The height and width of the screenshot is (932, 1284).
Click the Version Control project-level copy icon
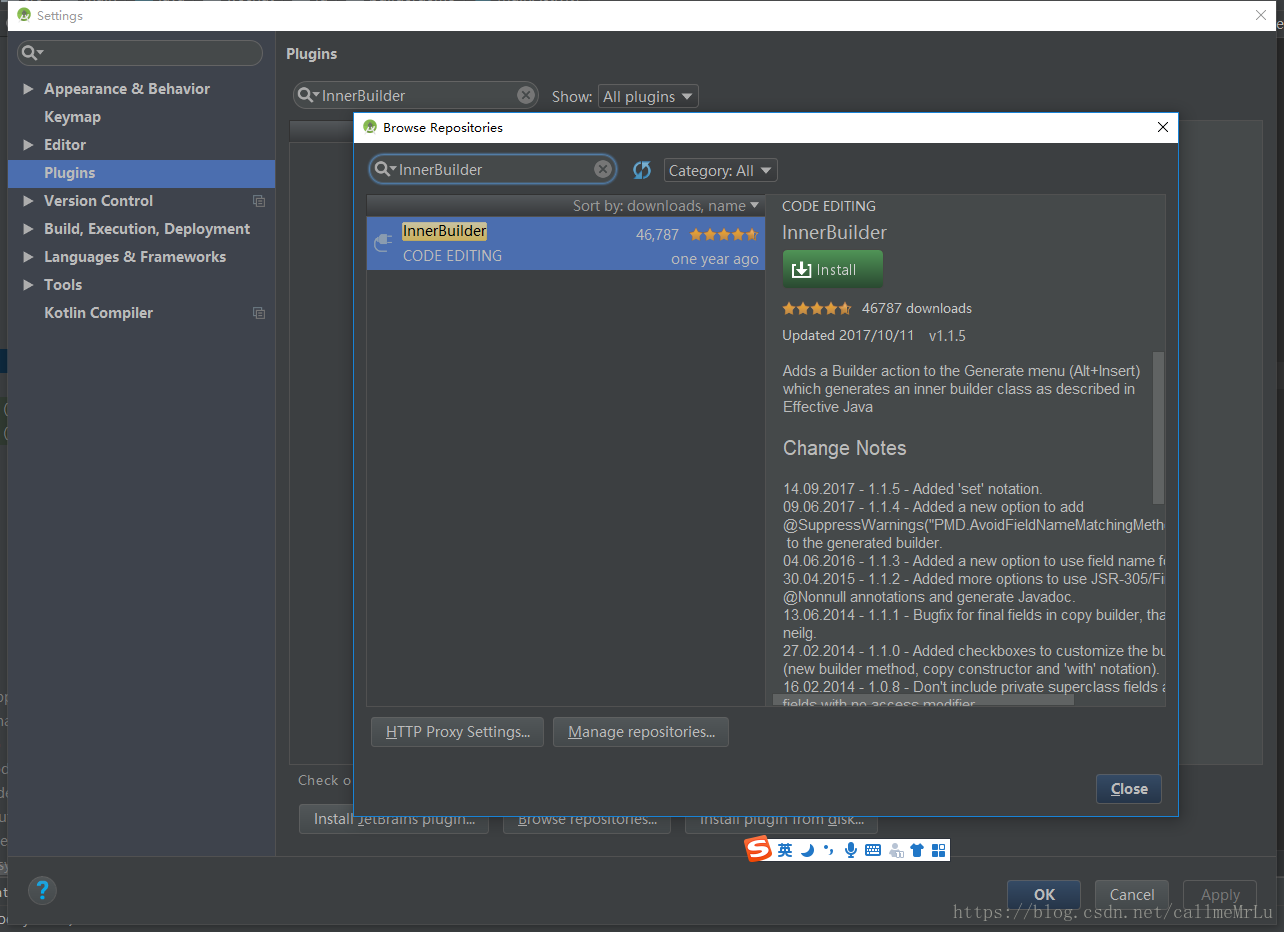click(x=259, y=201)
